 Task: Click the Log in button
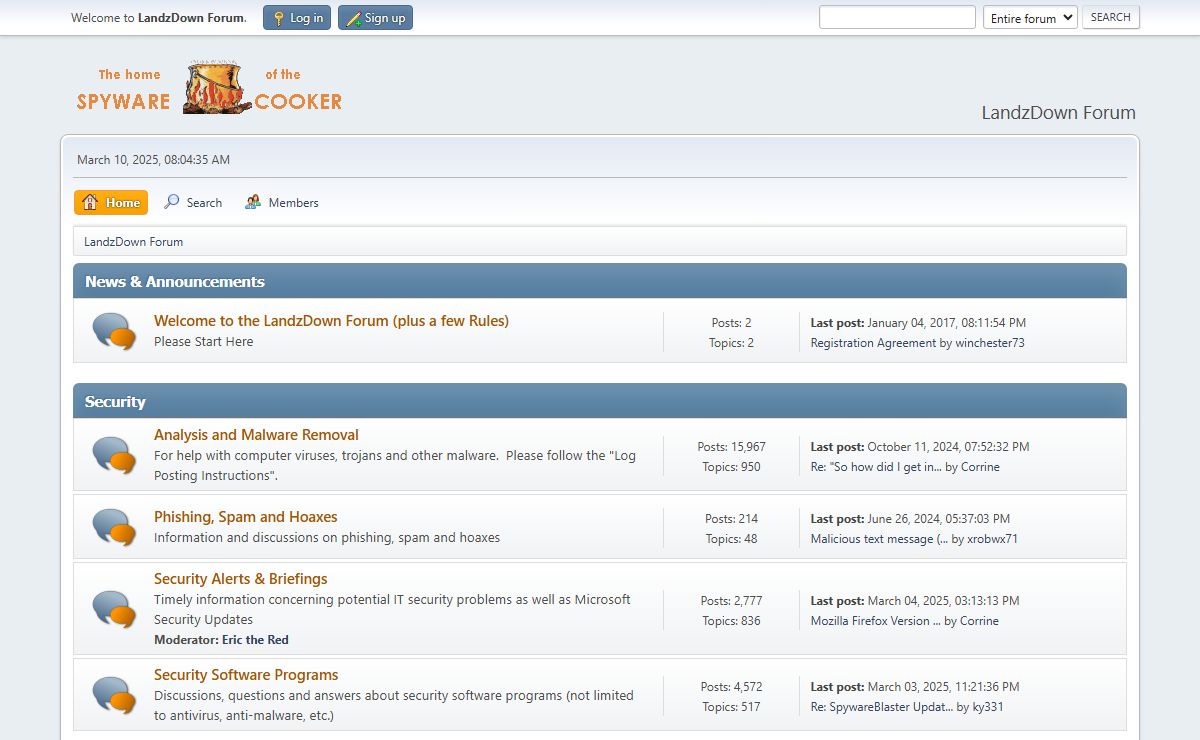(297, 18)
